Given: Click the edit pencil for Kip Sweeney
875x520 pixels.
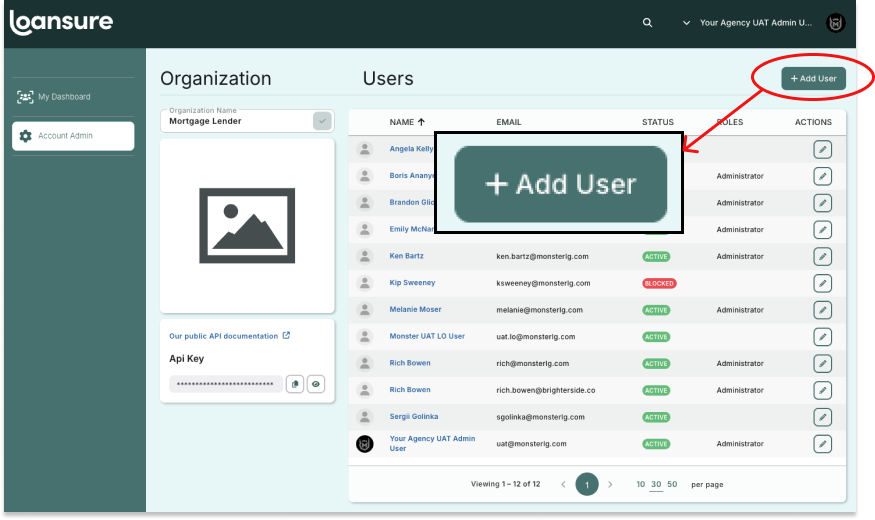Looking at the screenshot, I should click(822, 283).
